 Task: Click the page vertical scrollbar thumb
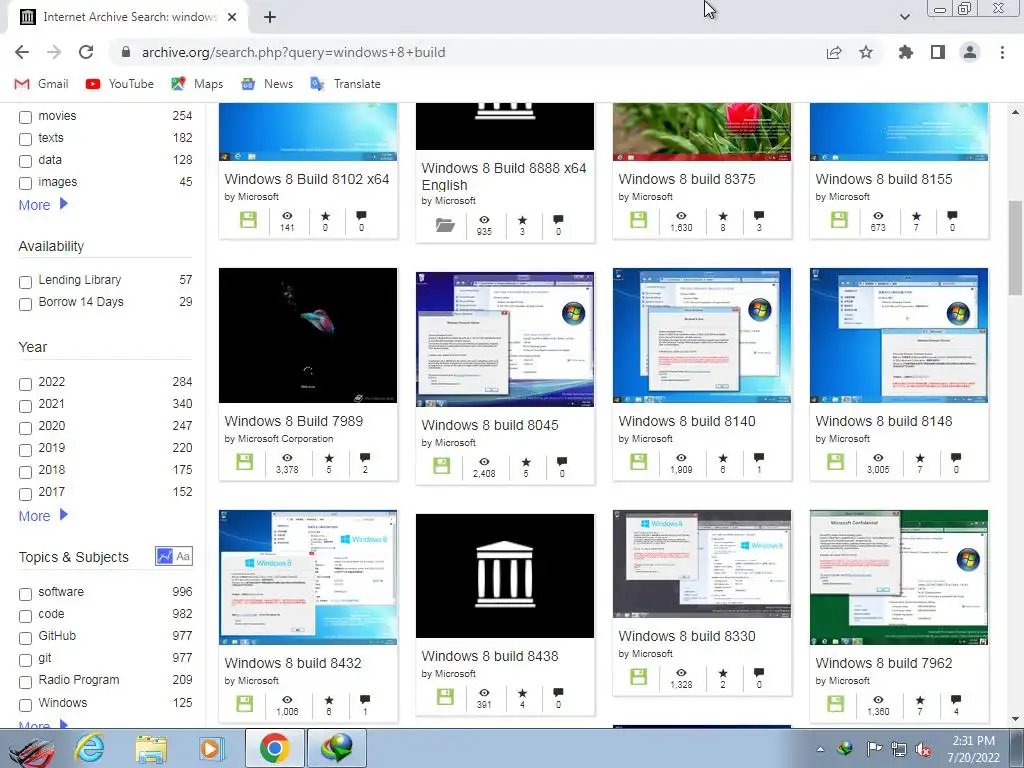click(x=1016, y=248)
